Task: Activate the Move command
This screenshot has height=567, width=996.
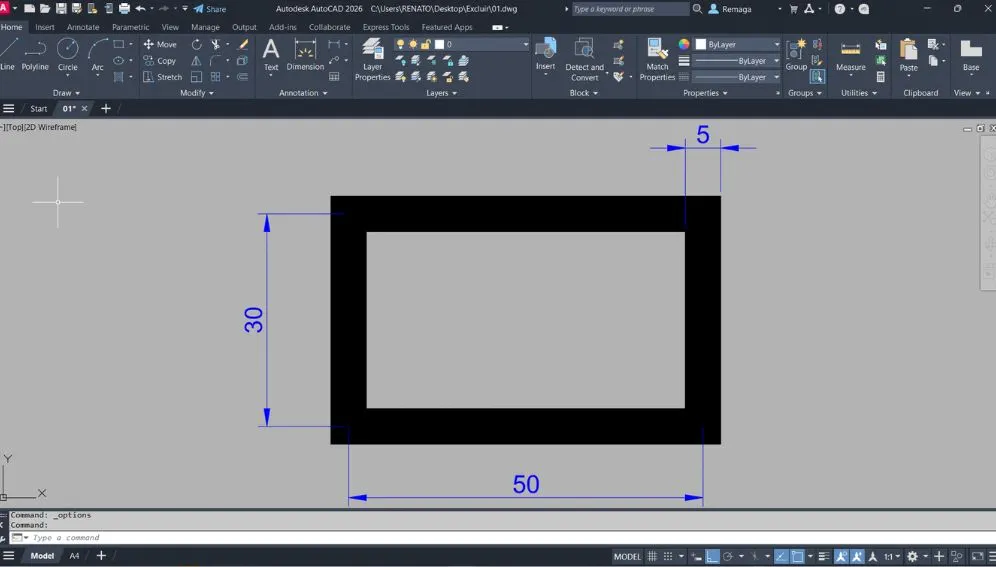Action: [x=160, y=44]
